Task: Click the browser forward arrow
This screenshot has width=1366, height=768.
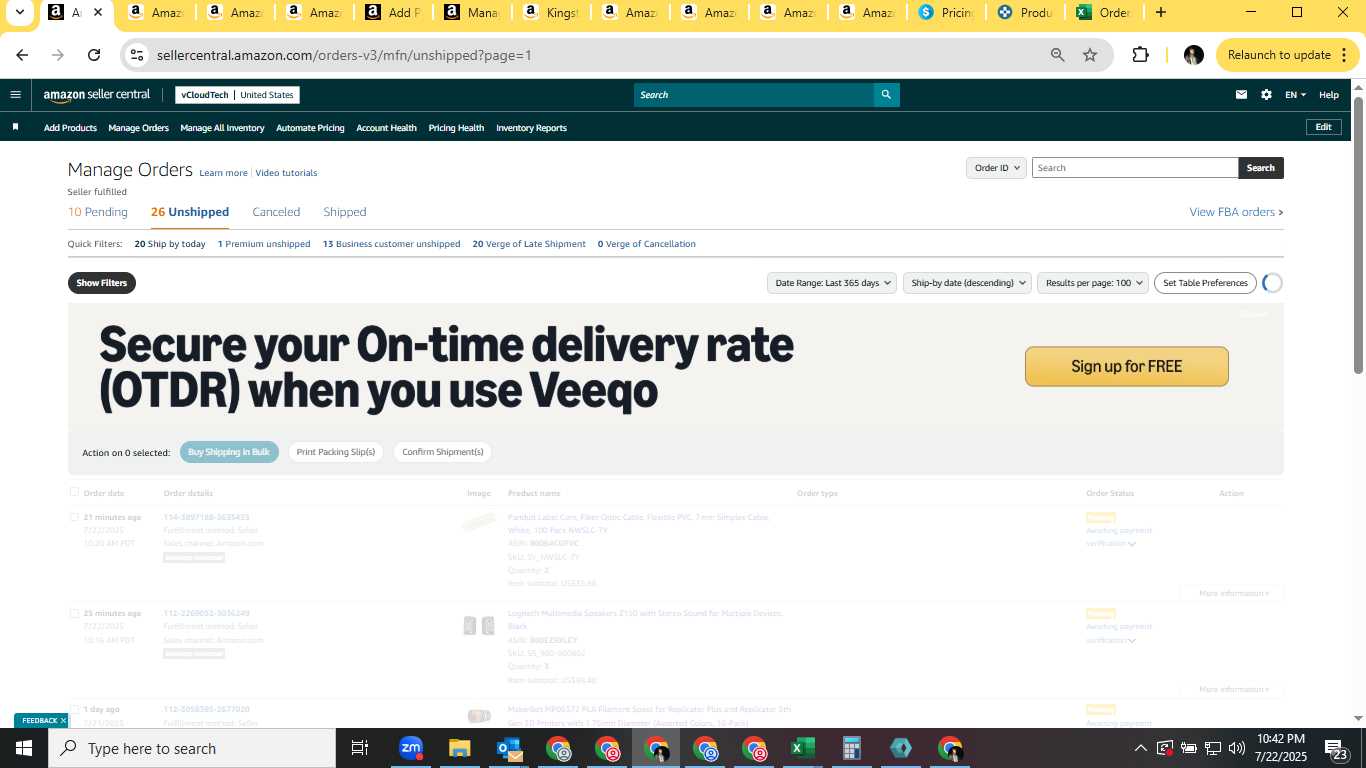Action: coord(58,55)
